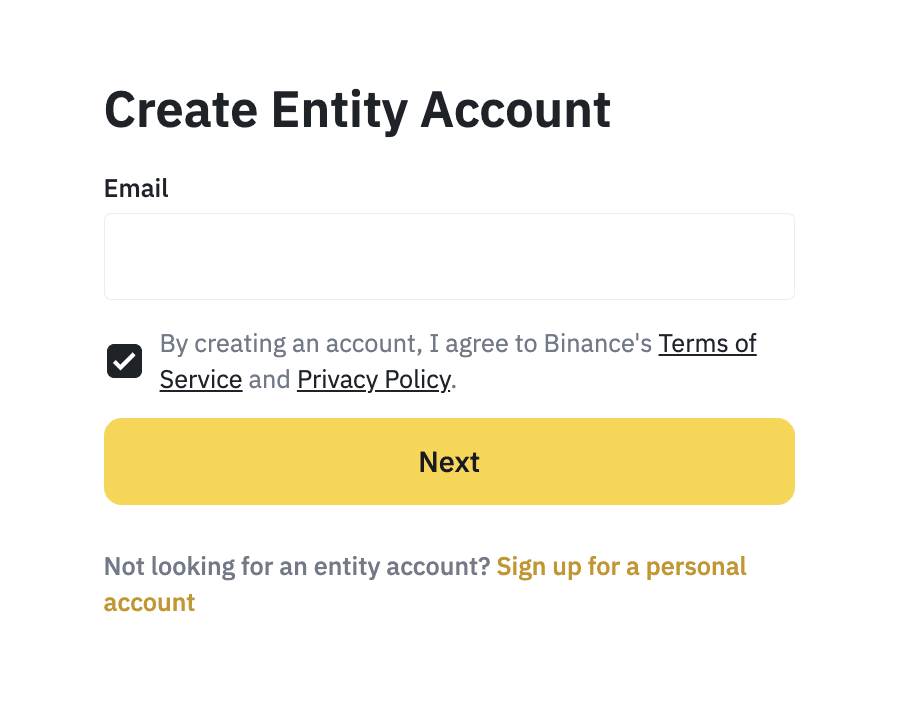Click Sign up for a personal account
This screenshot has width=922, height=712.
[x=621, y=566]
